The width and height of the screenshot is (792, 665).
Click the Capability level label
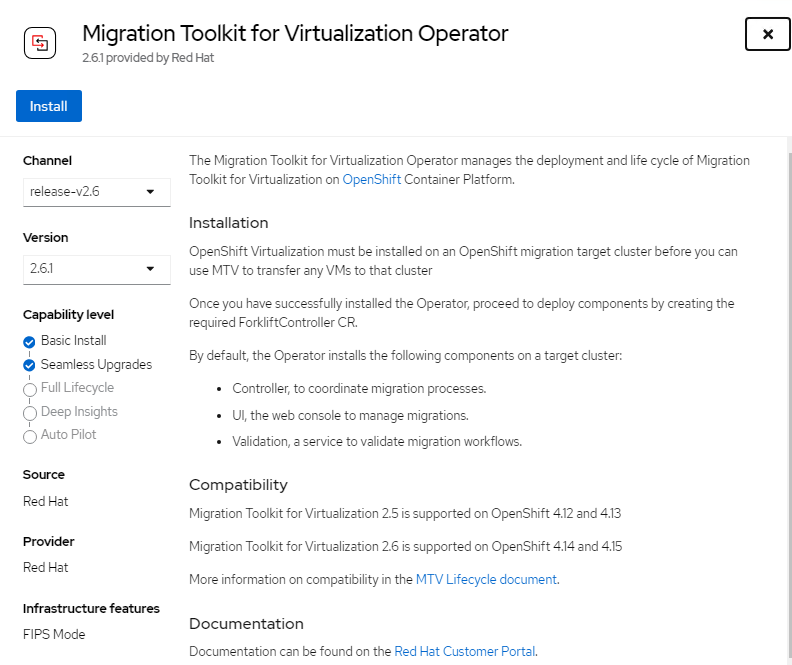pyautogui.click(x=68, y=315)
